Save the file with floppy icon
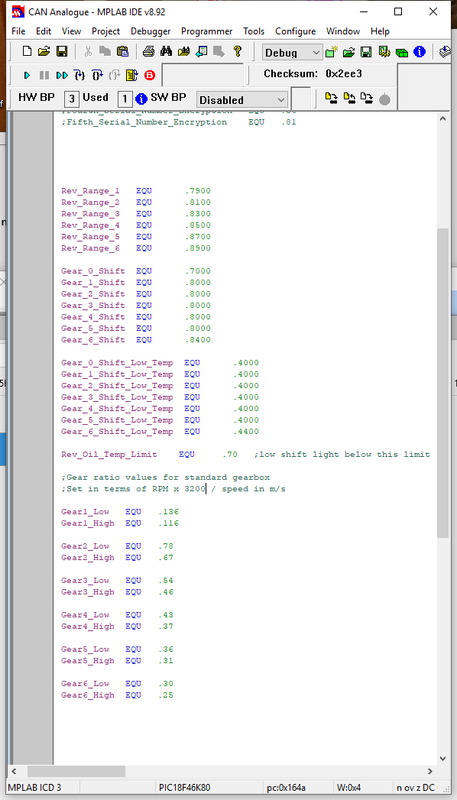Screen dimensions: 457x800 click(62, 52)
